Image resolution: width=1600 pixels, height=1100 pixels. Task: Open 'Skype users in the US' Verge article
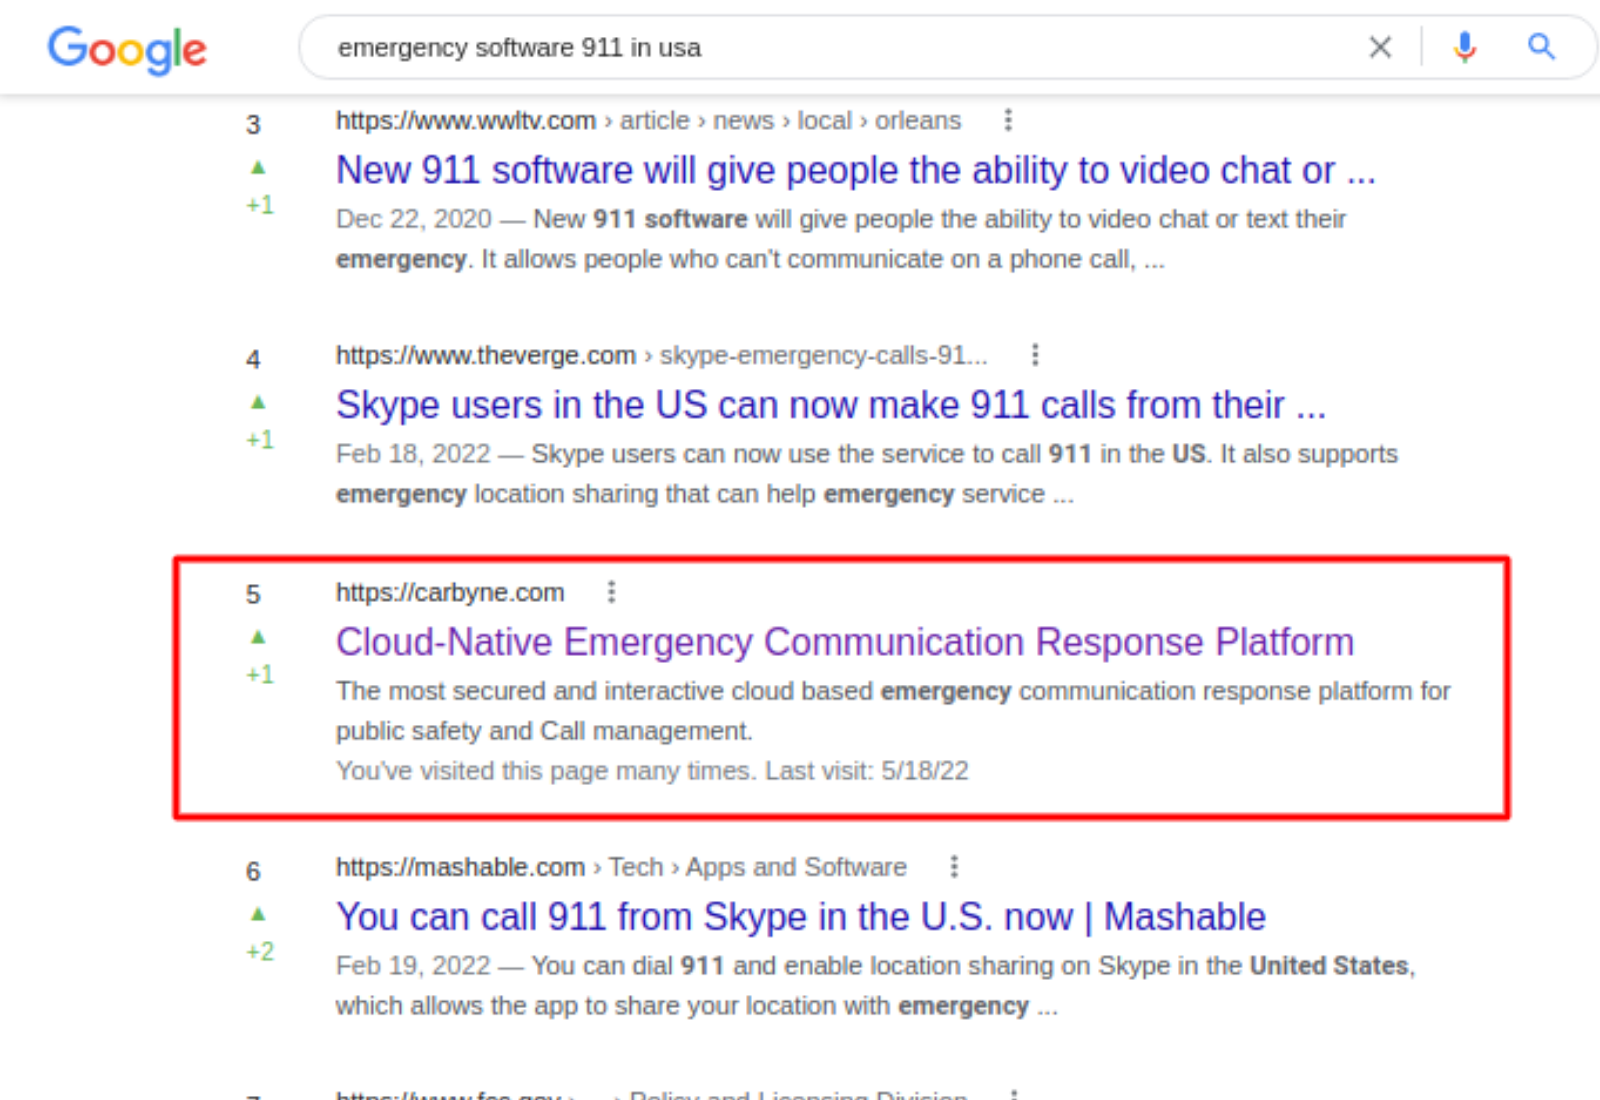tap(830, 406)
